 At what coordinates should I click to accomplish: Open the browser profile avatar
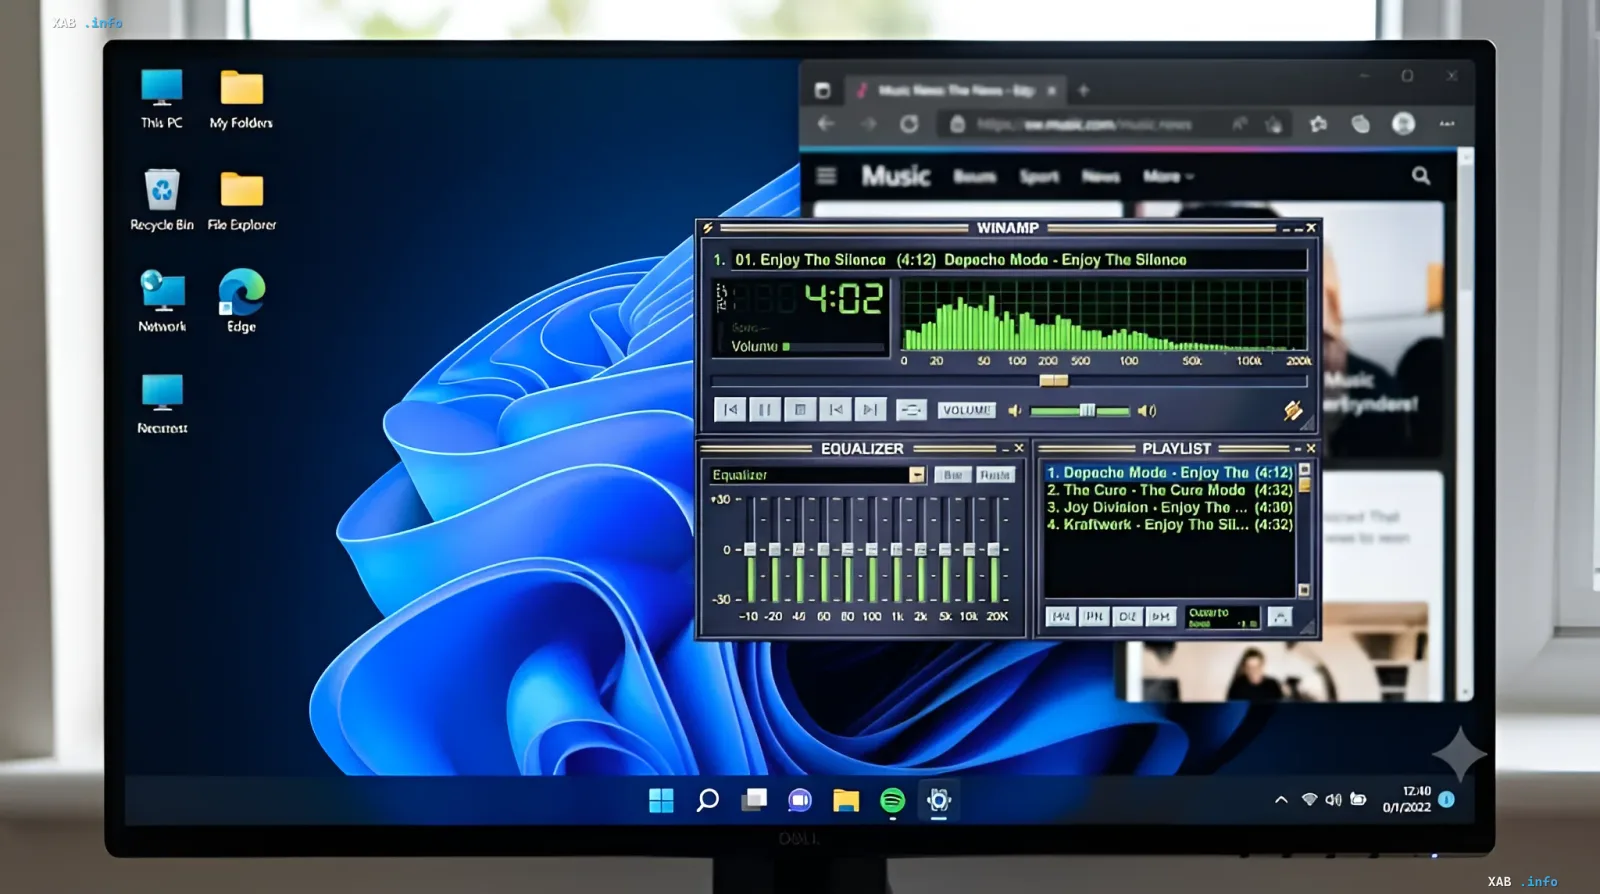tap(1404, 124)
